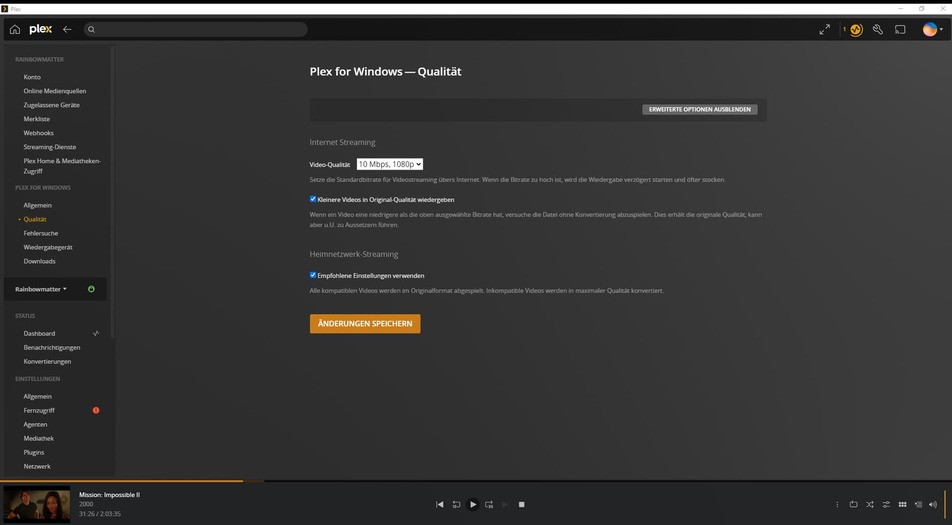Go back with the arrow icon

pos(67,29)
